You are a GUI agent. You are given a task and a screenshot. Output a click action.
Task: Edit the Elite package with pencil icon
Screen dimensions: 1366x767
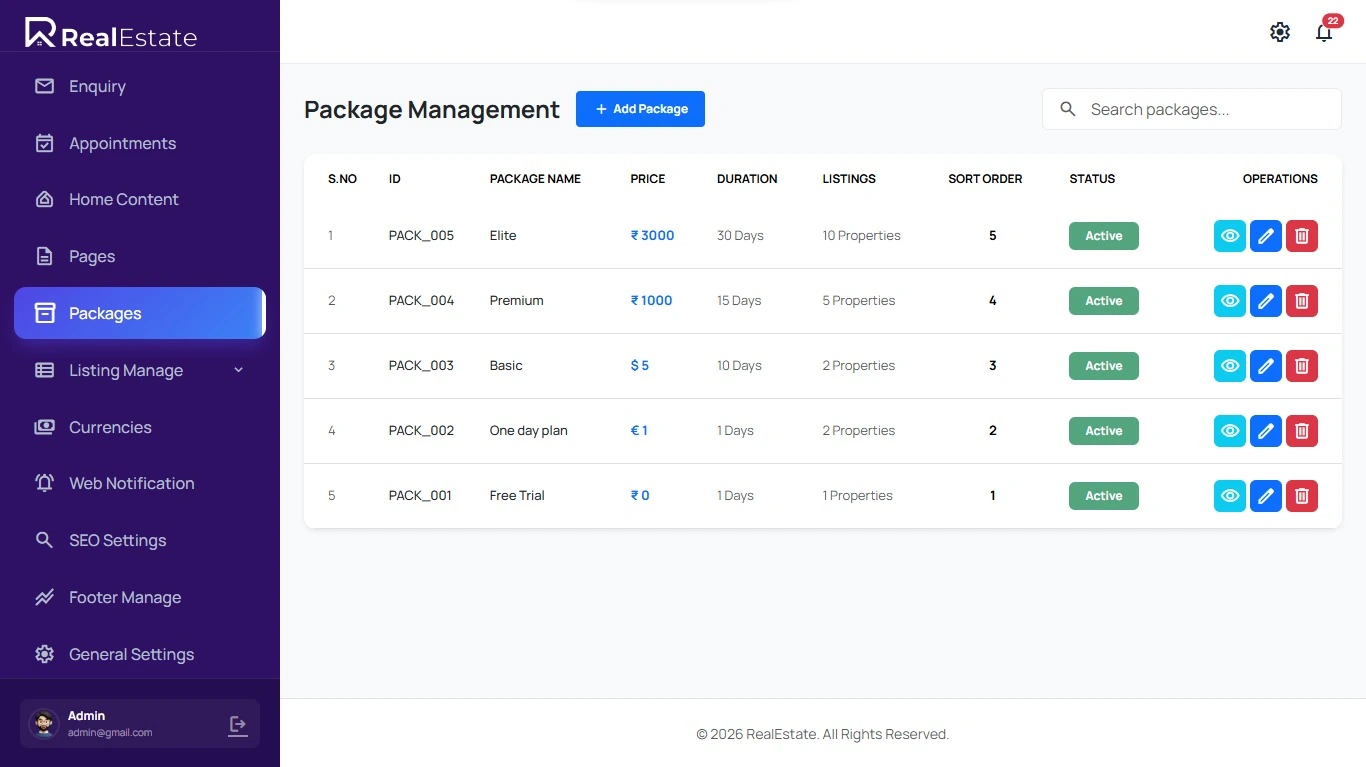coord(1266,236)
